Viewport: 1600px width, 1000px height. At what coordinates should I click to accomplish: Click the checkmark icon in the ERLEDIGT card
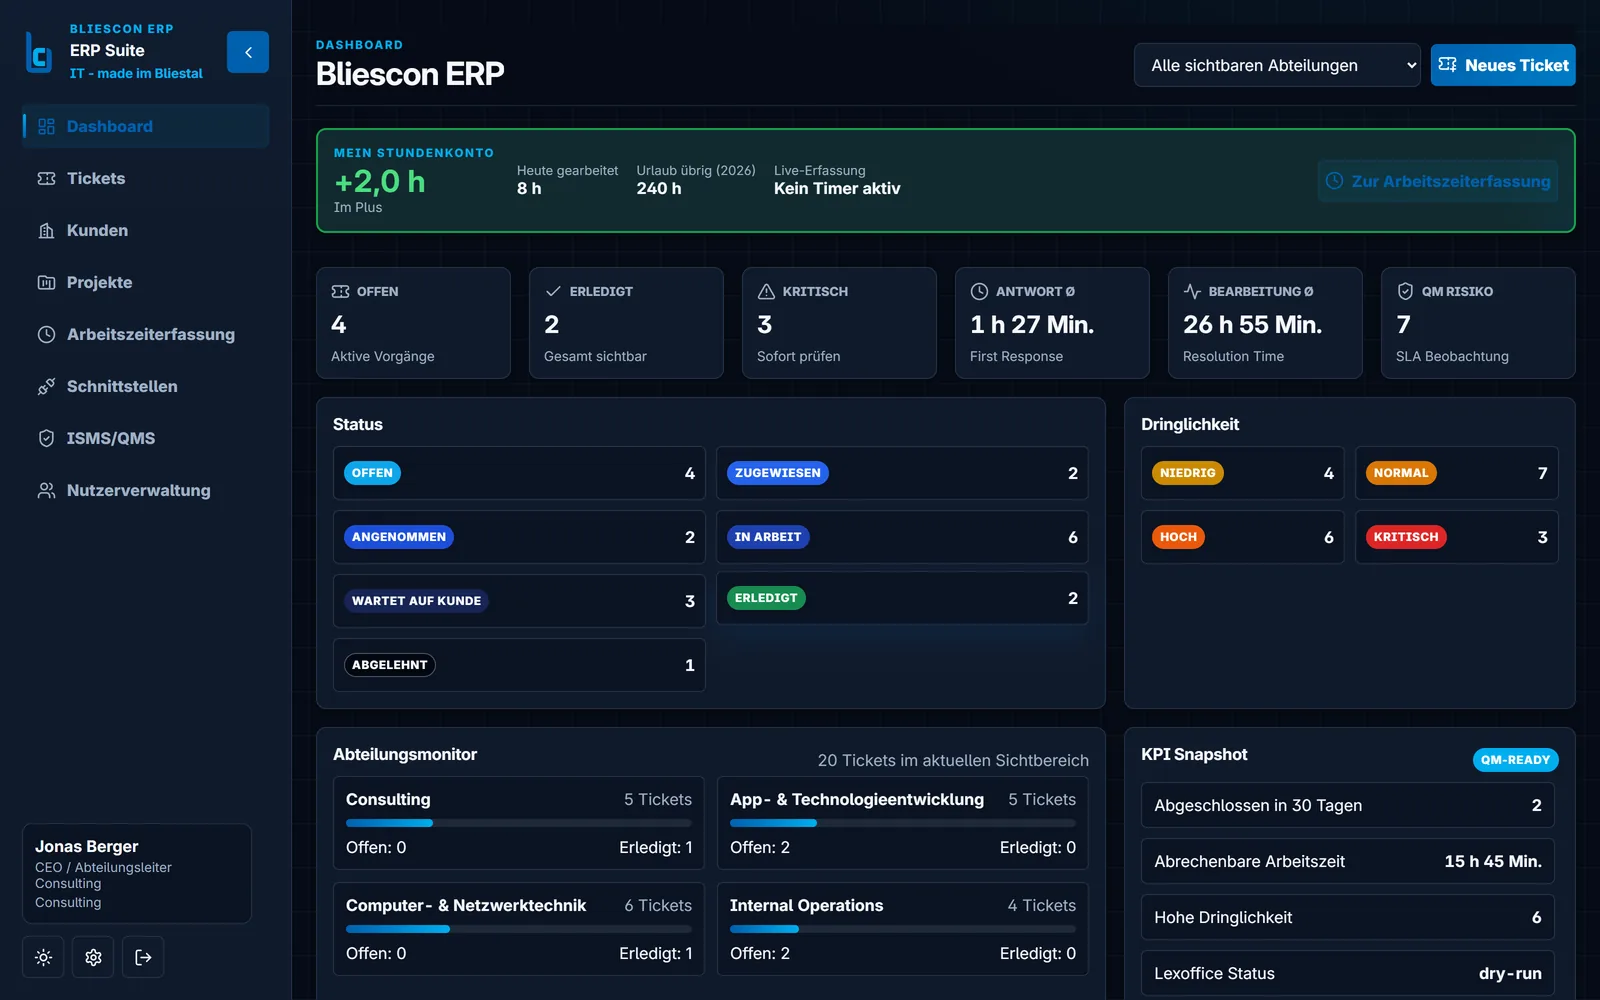coord(553,291)
